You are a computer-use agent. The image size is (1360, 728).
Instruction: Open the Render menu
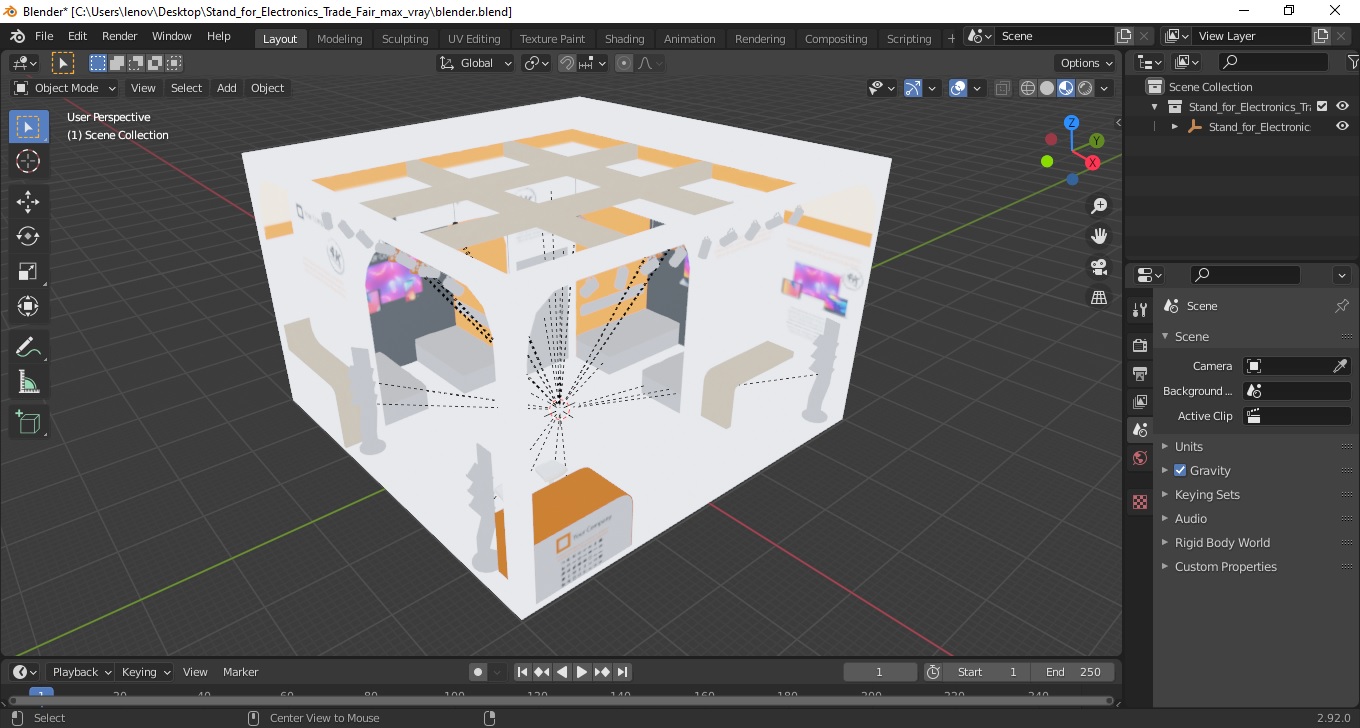click(120, 36)
